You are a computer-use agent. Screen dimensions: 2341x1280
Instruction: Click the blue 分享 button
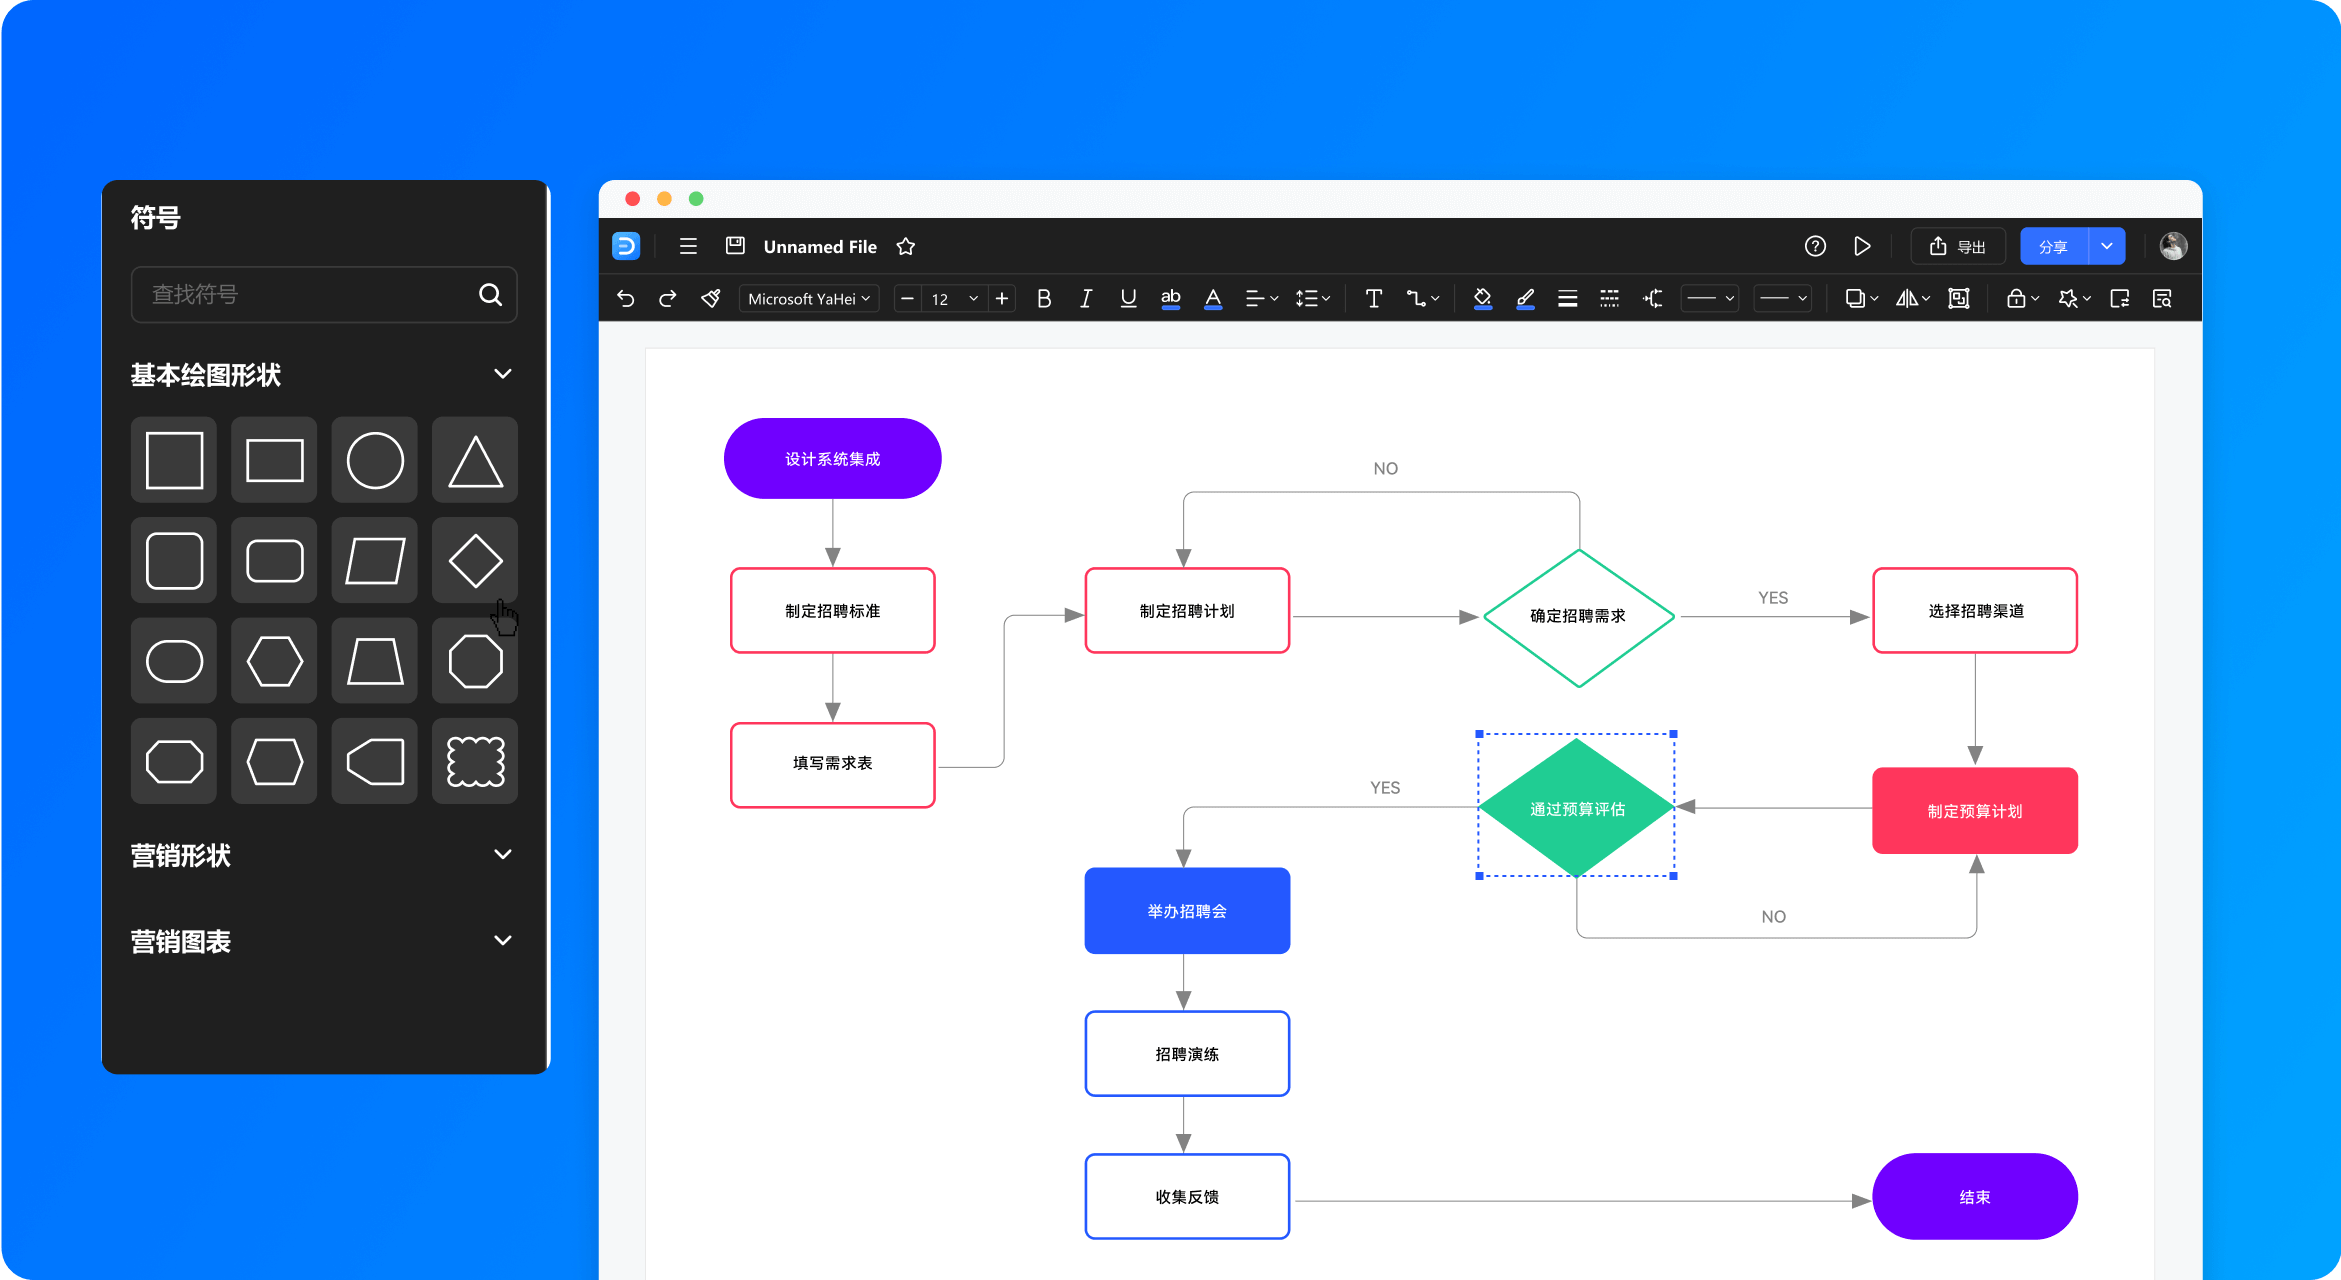2054,246
